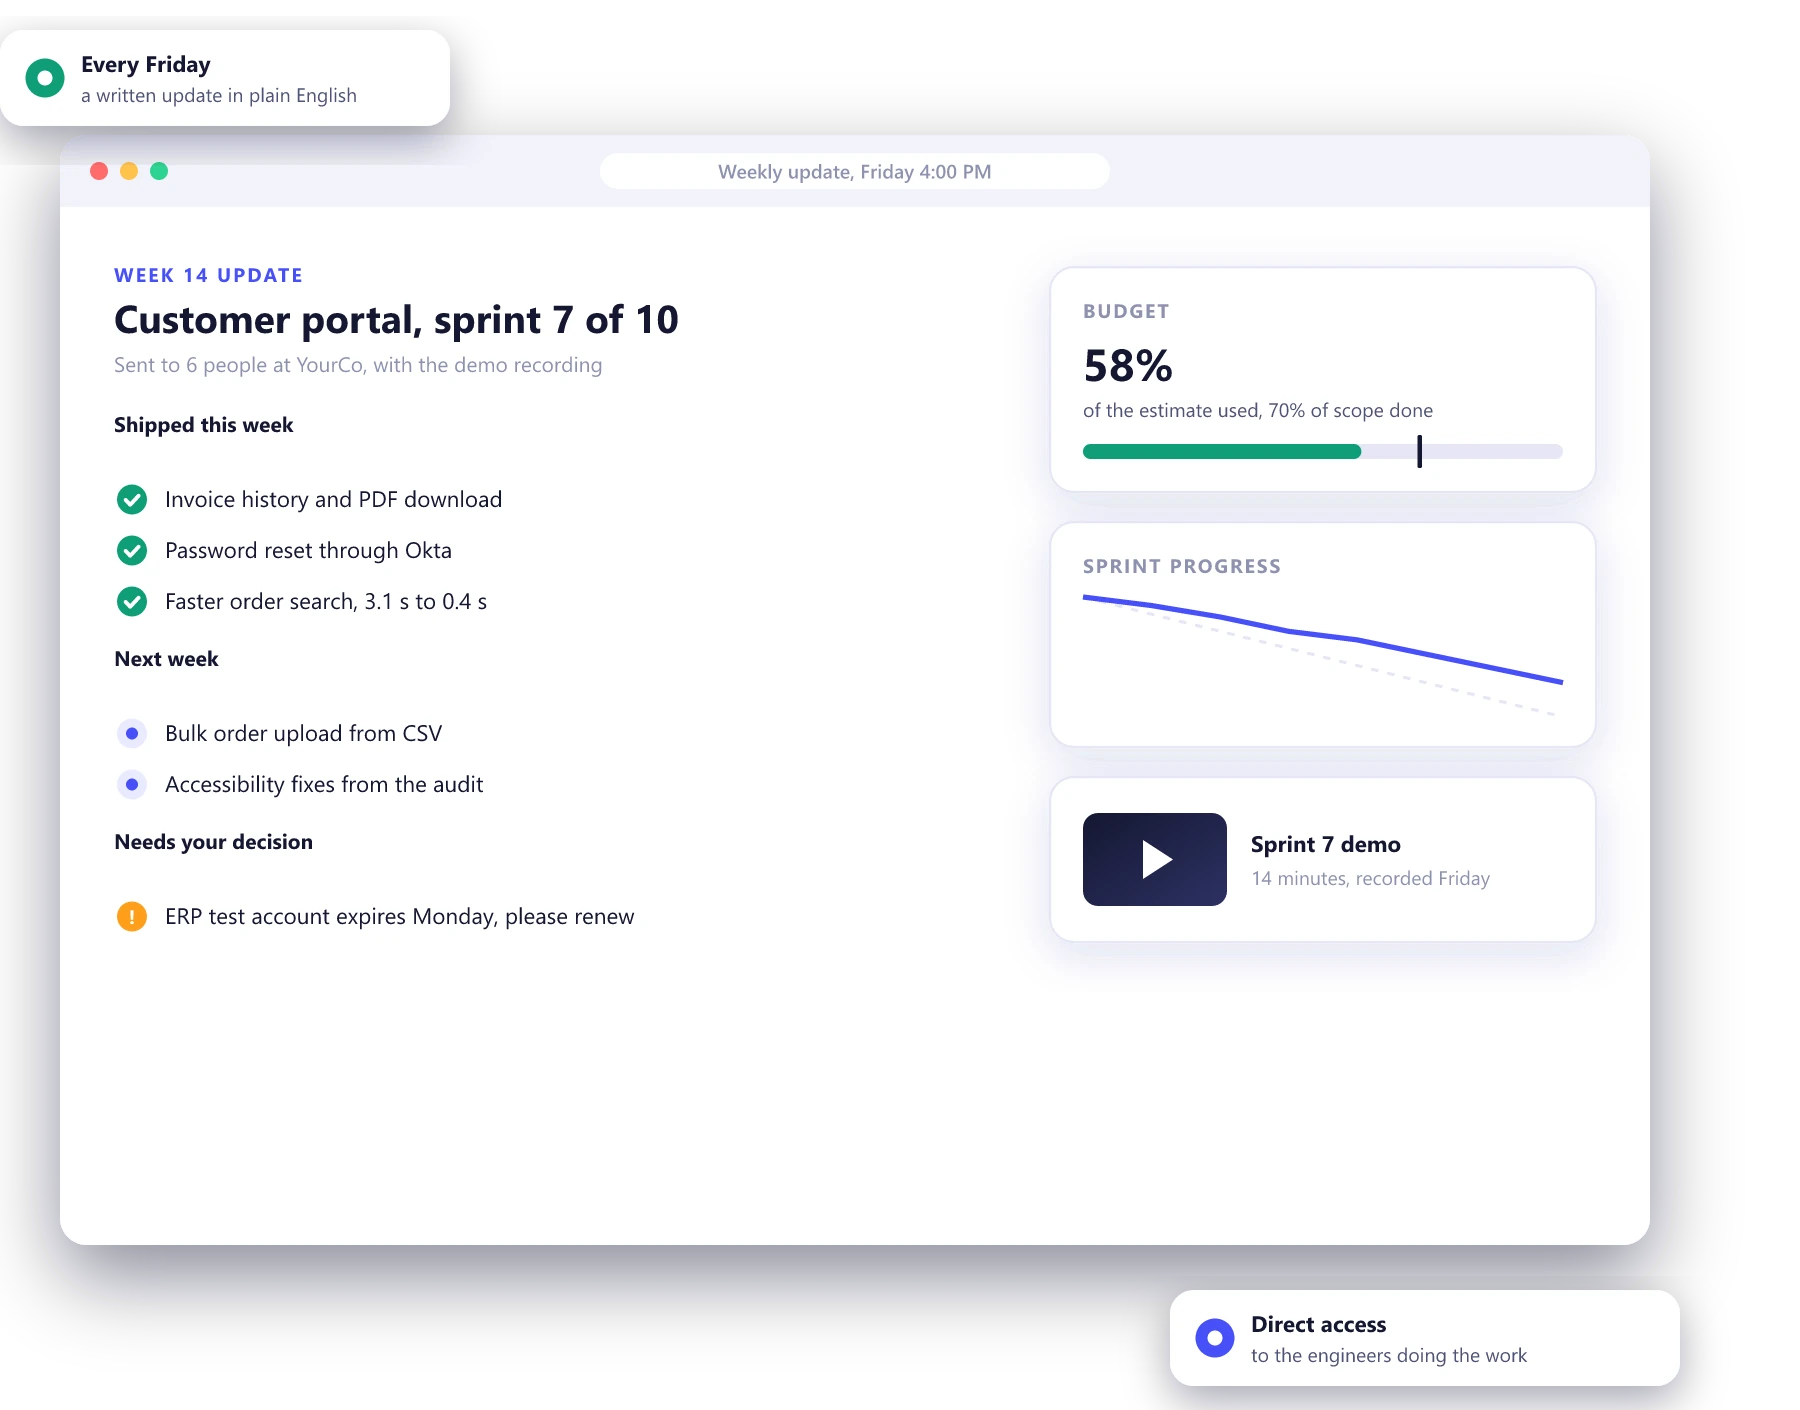Click the blue ring icon on Direct access card
This screenshot has height=1410, width=1800.
click(1215, 1337)
